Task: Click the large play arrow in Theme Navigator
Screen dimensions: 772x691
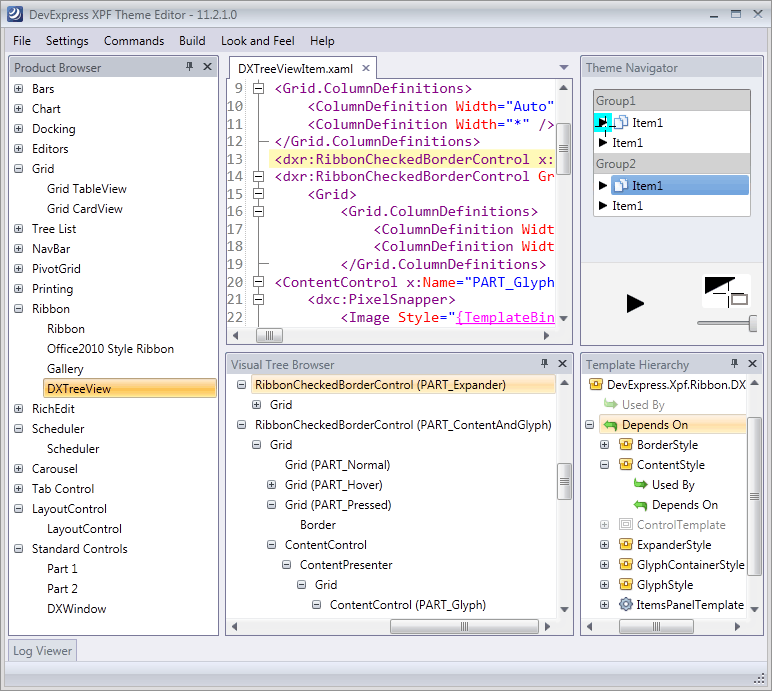Action: 635,303
